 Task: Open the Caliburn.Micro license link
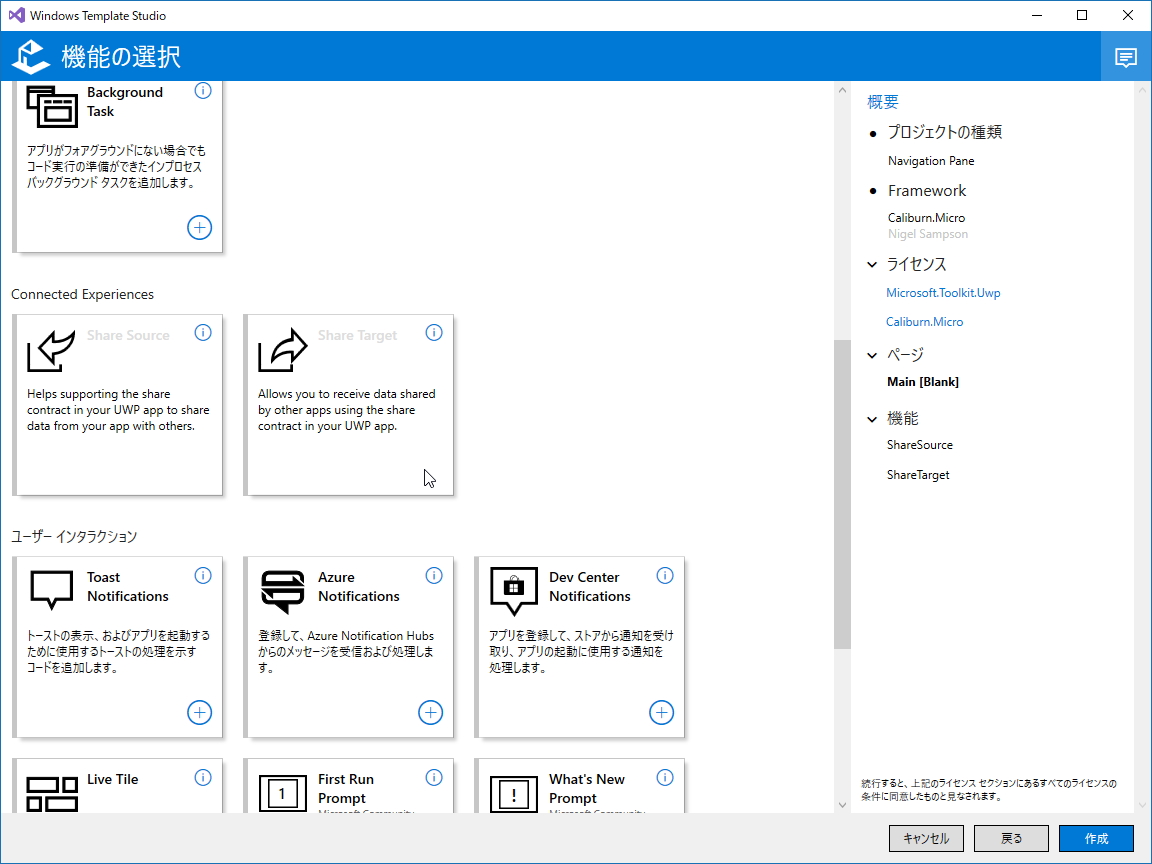tap(925, 321)
